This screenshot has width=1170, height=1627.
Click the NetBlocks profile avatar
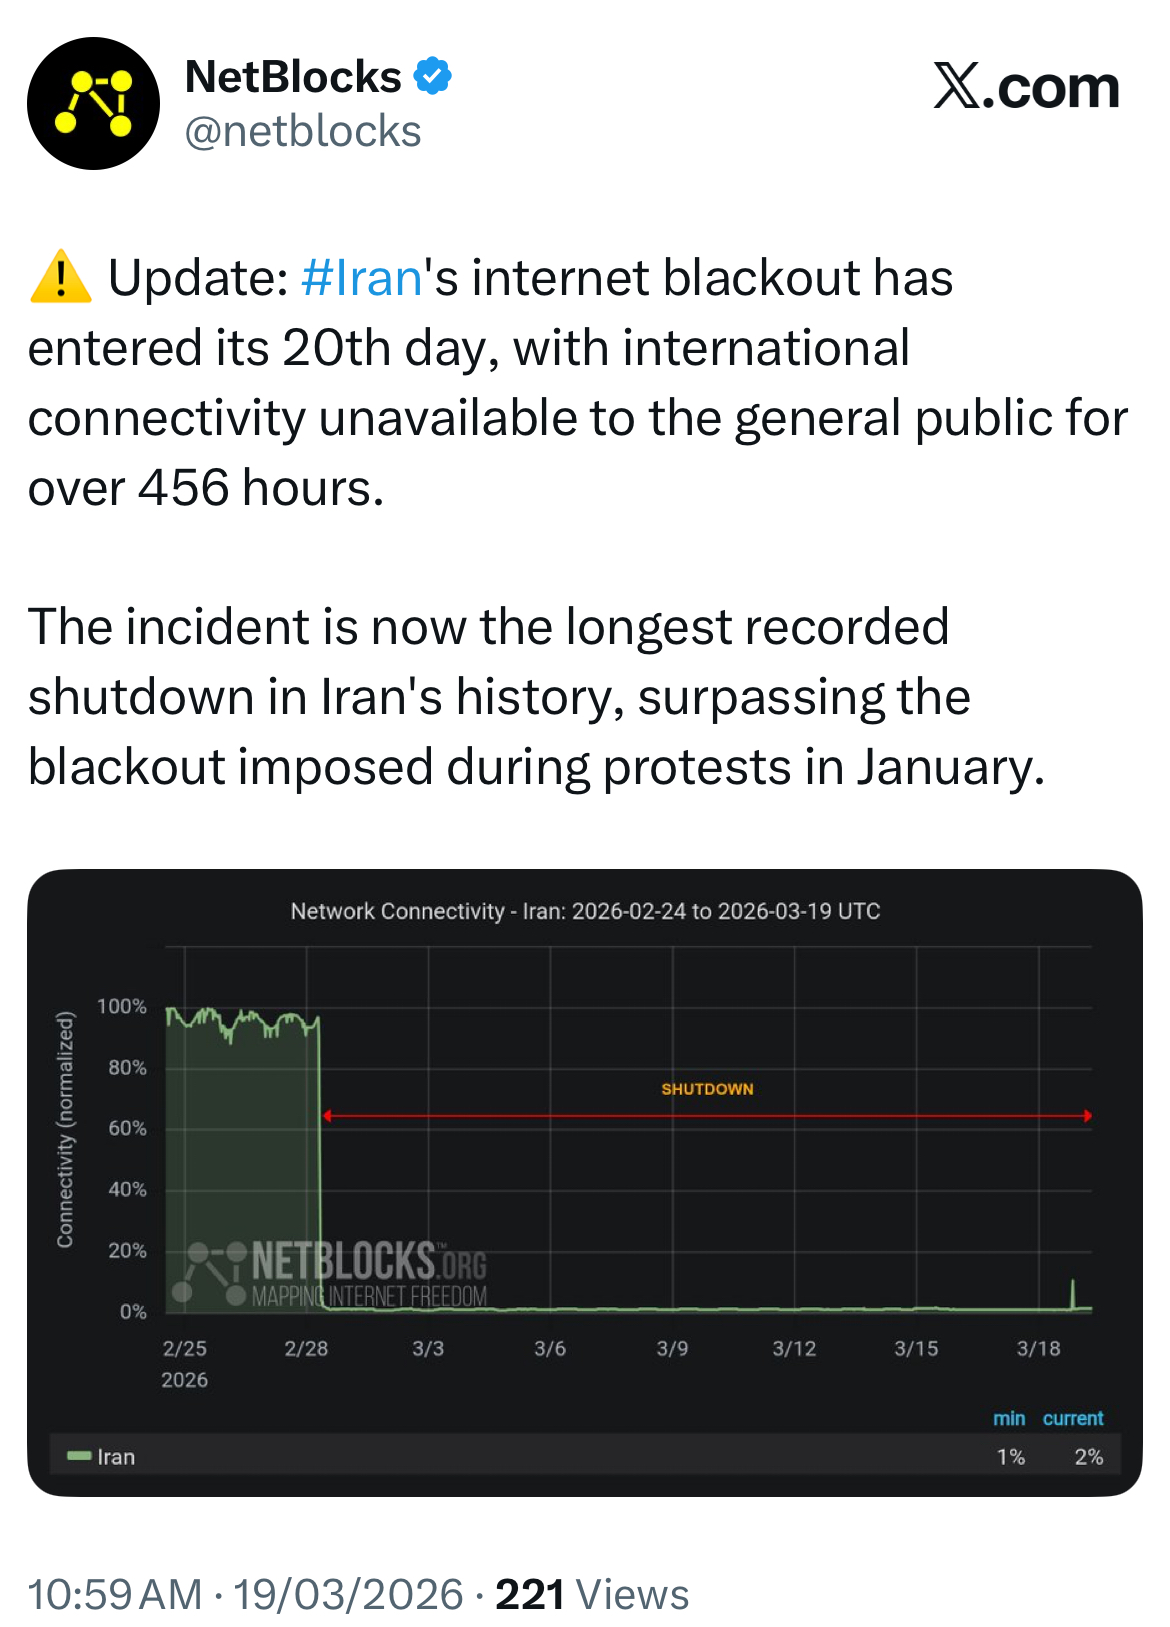pyautogui.click(x=93, y=103)
